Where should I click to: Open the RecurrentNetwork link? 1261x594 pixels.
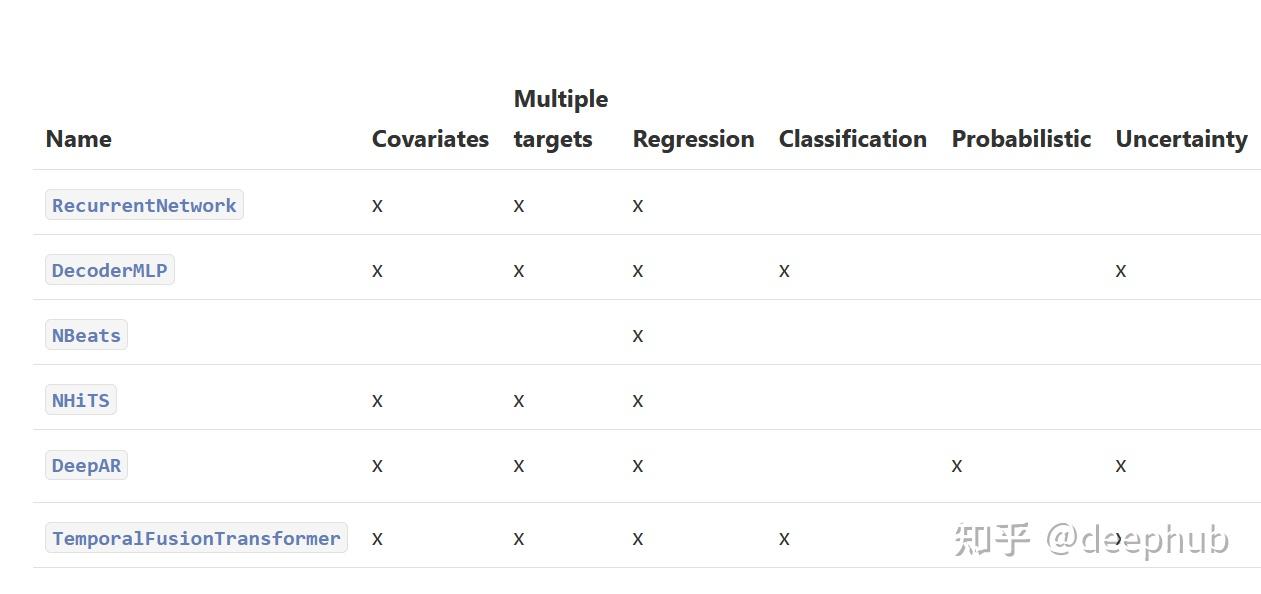pos(144,205)
